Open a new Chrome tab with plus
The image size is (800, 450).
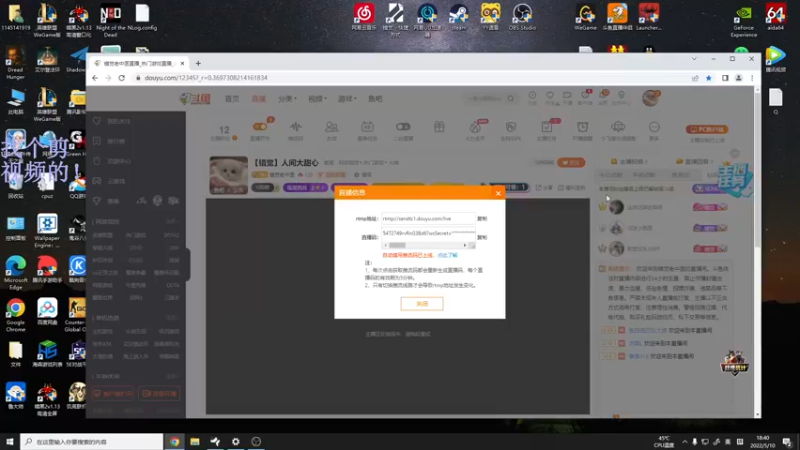point(198,64)
